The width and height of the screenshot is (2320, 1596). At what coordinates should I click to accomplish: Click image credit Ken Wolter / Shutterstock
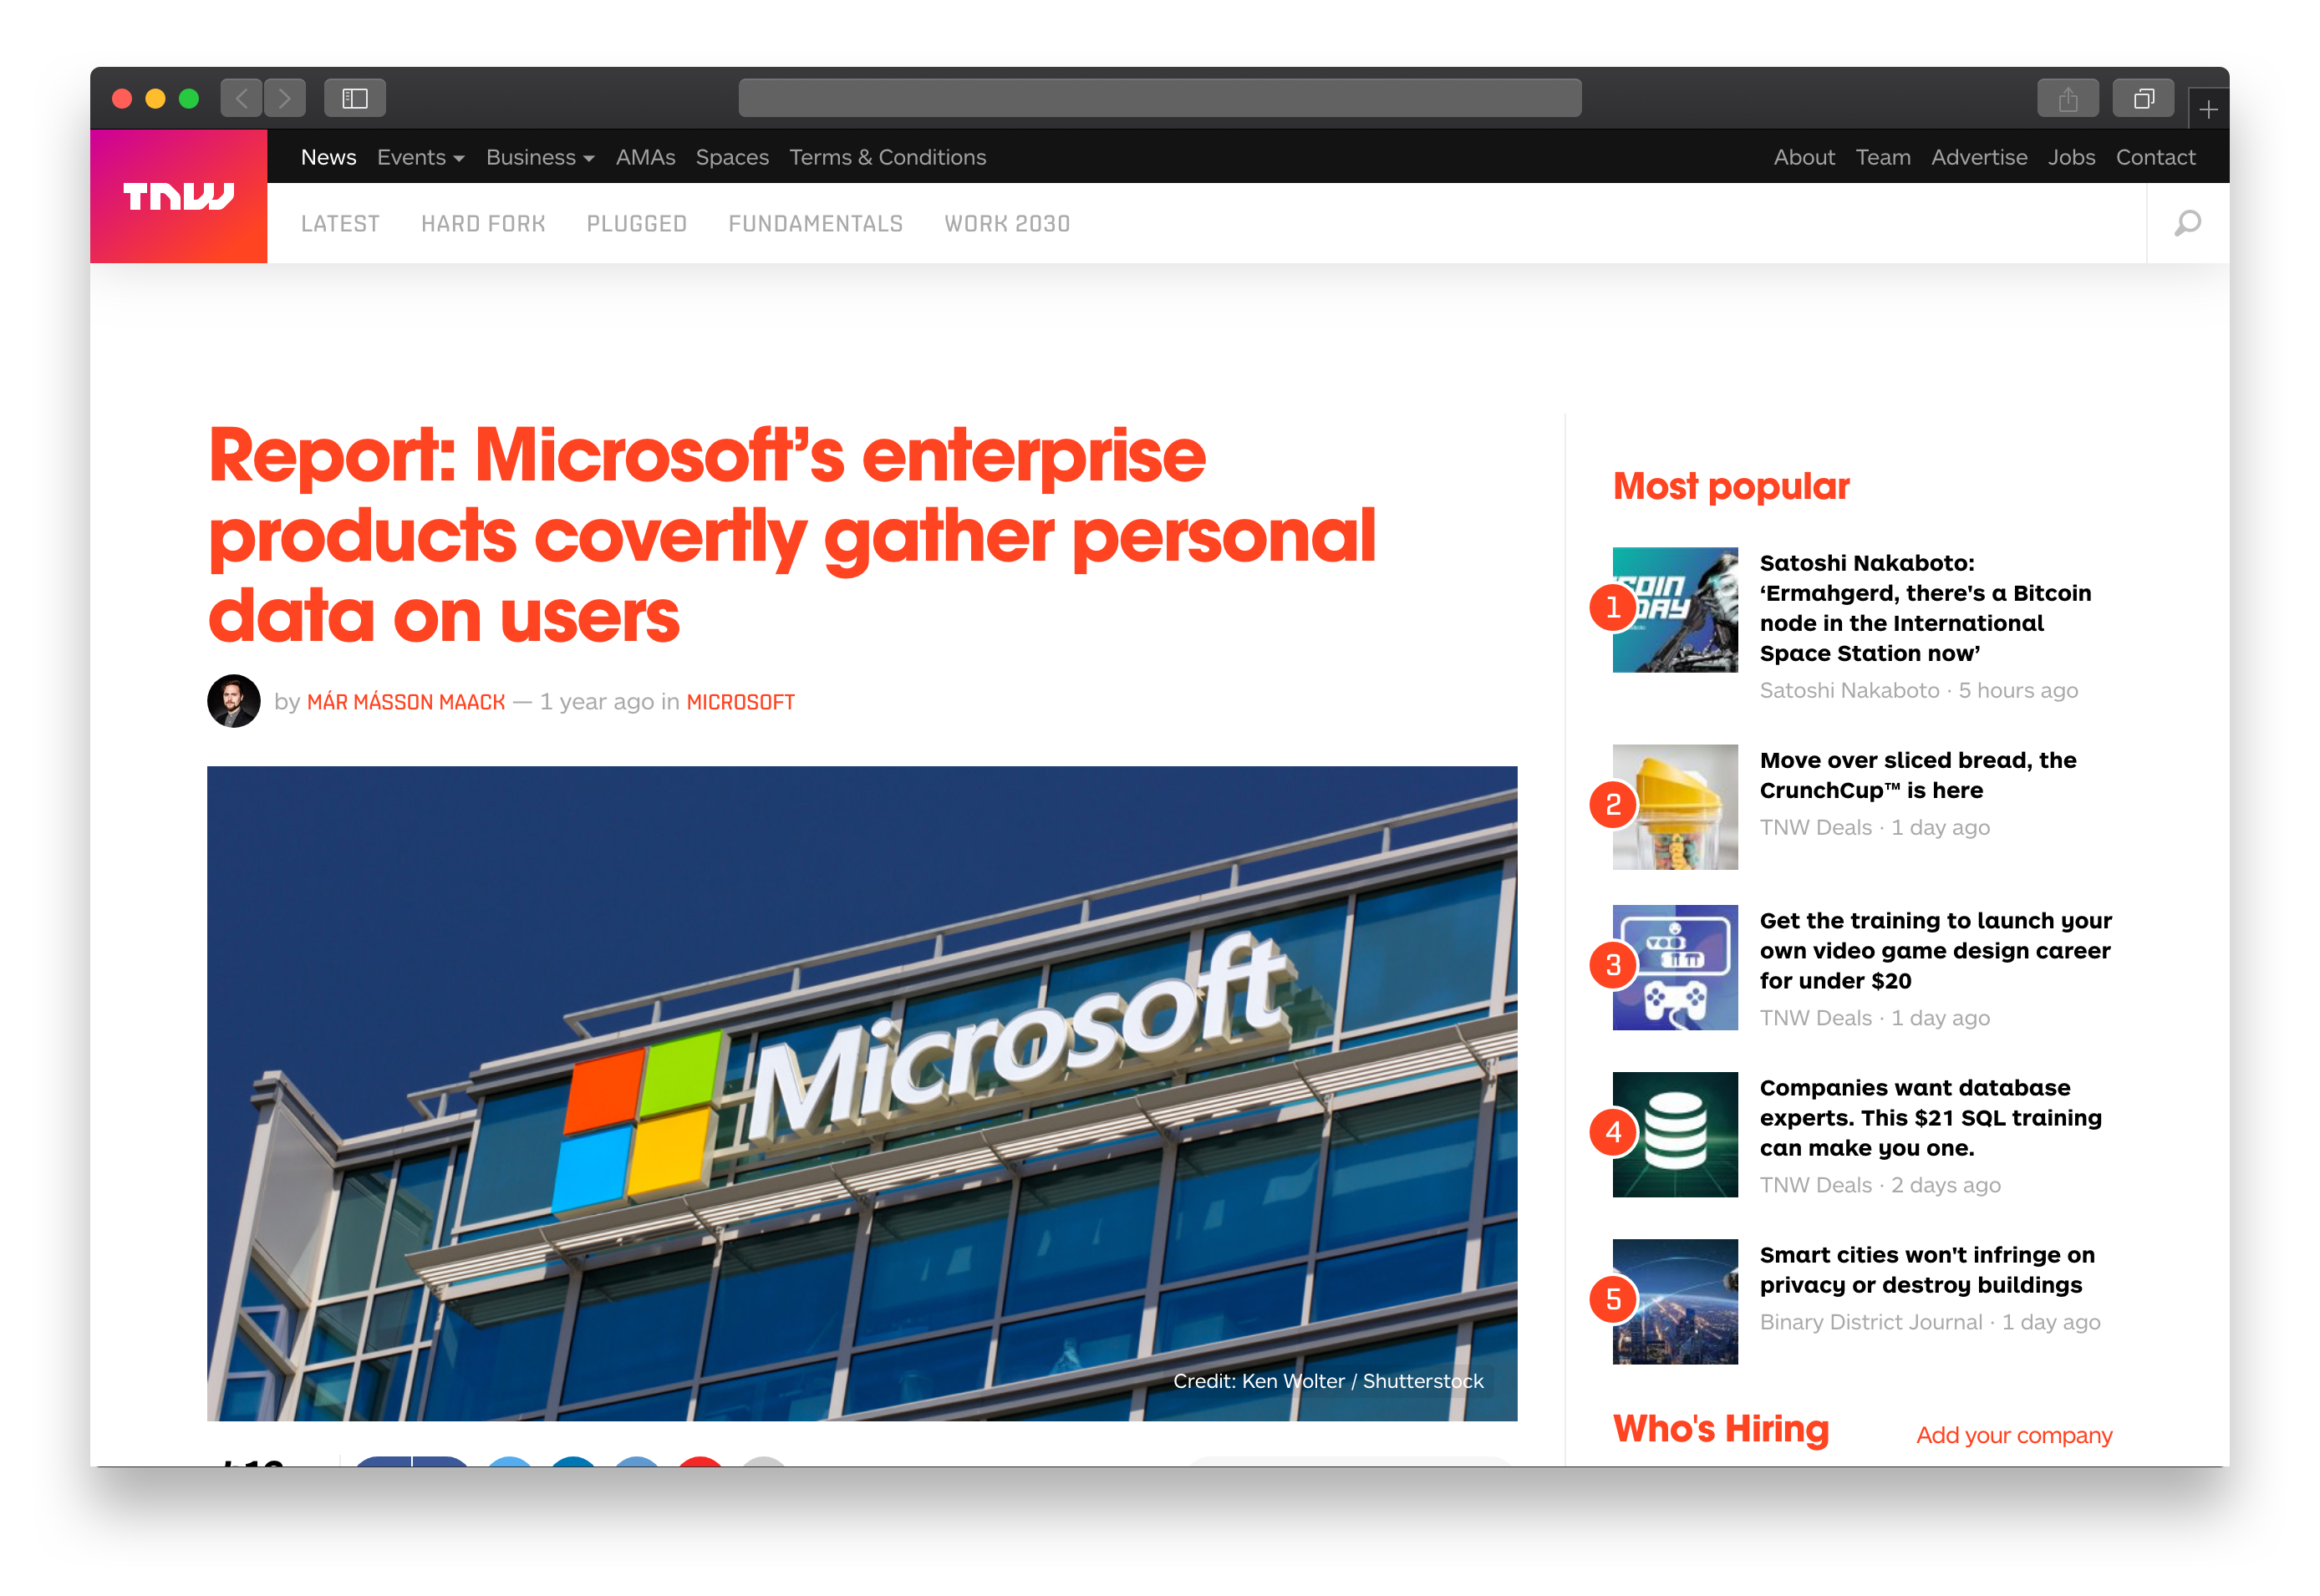pos(1328,1381)
